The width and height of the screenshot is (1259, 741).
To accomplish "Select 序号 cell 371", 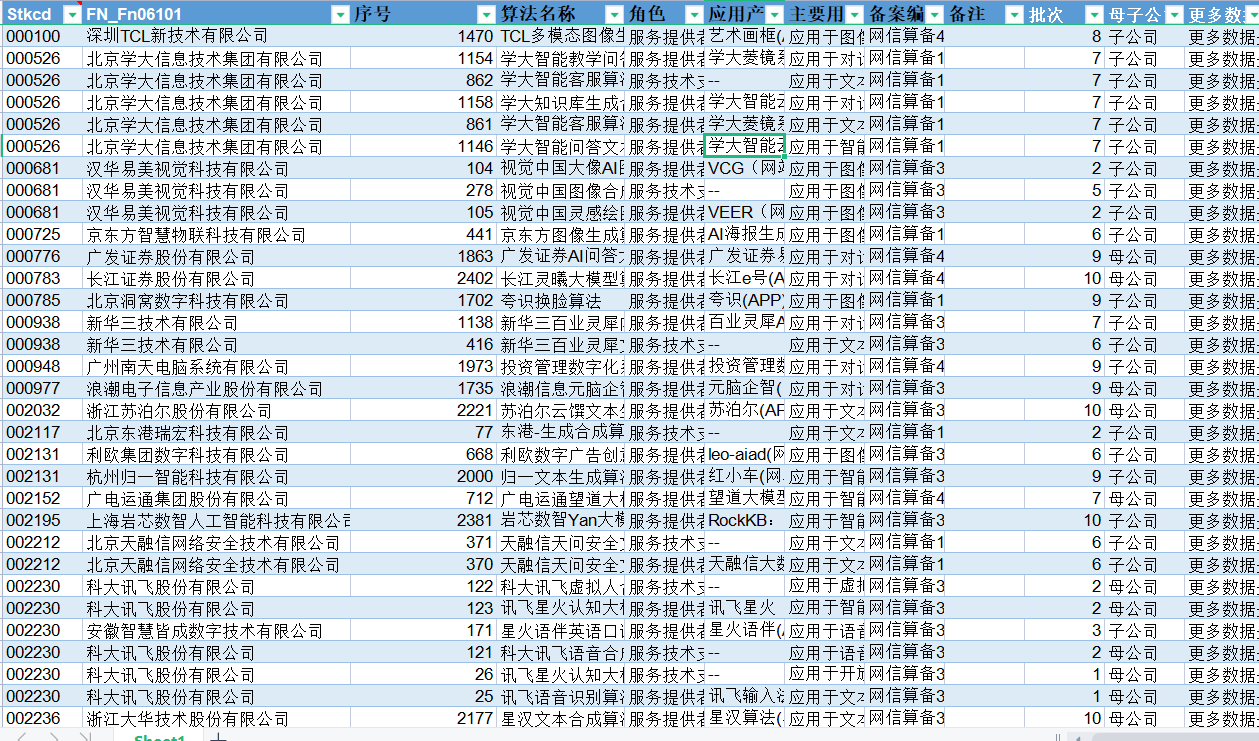I will [424, 542].
